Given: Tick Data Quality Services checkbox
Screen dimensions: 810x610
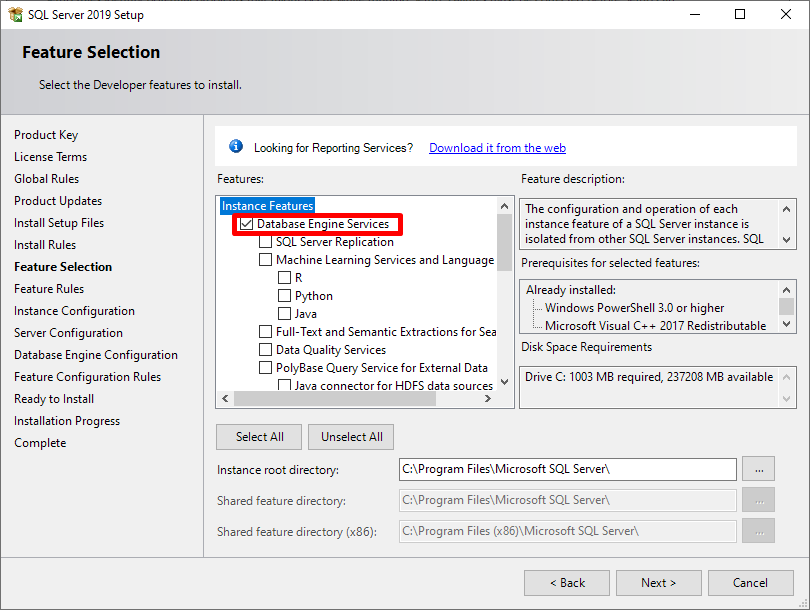Looking at the screenshot, I should click(x=265, y=350).
